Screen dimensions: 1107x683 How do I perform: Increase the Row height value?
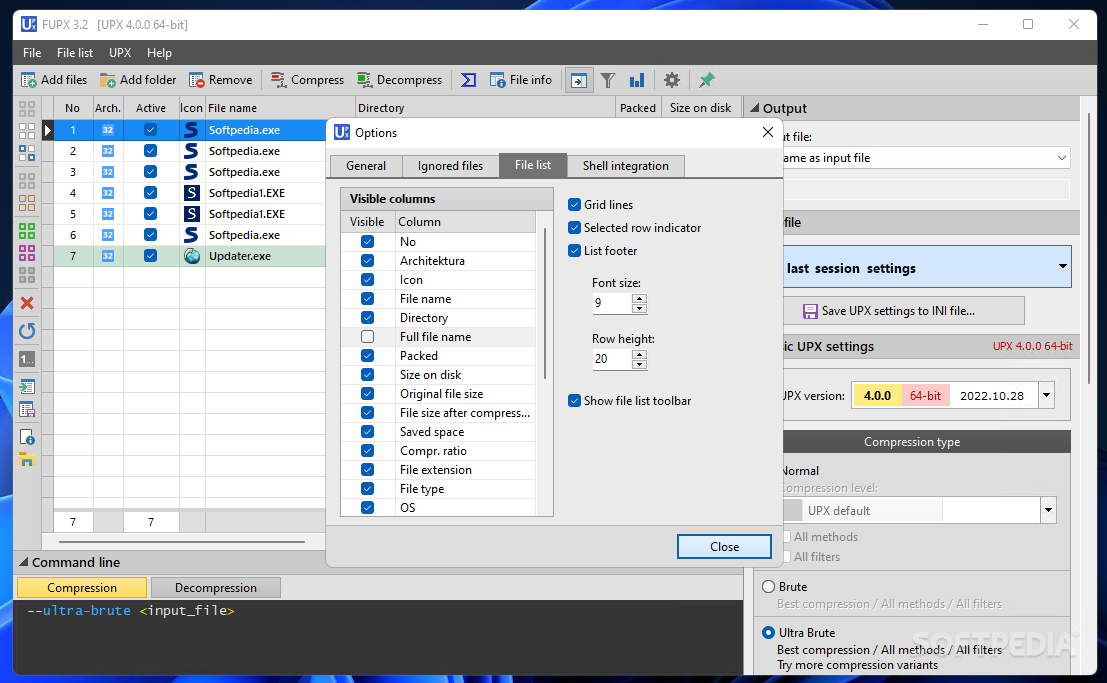click(640, 355)
